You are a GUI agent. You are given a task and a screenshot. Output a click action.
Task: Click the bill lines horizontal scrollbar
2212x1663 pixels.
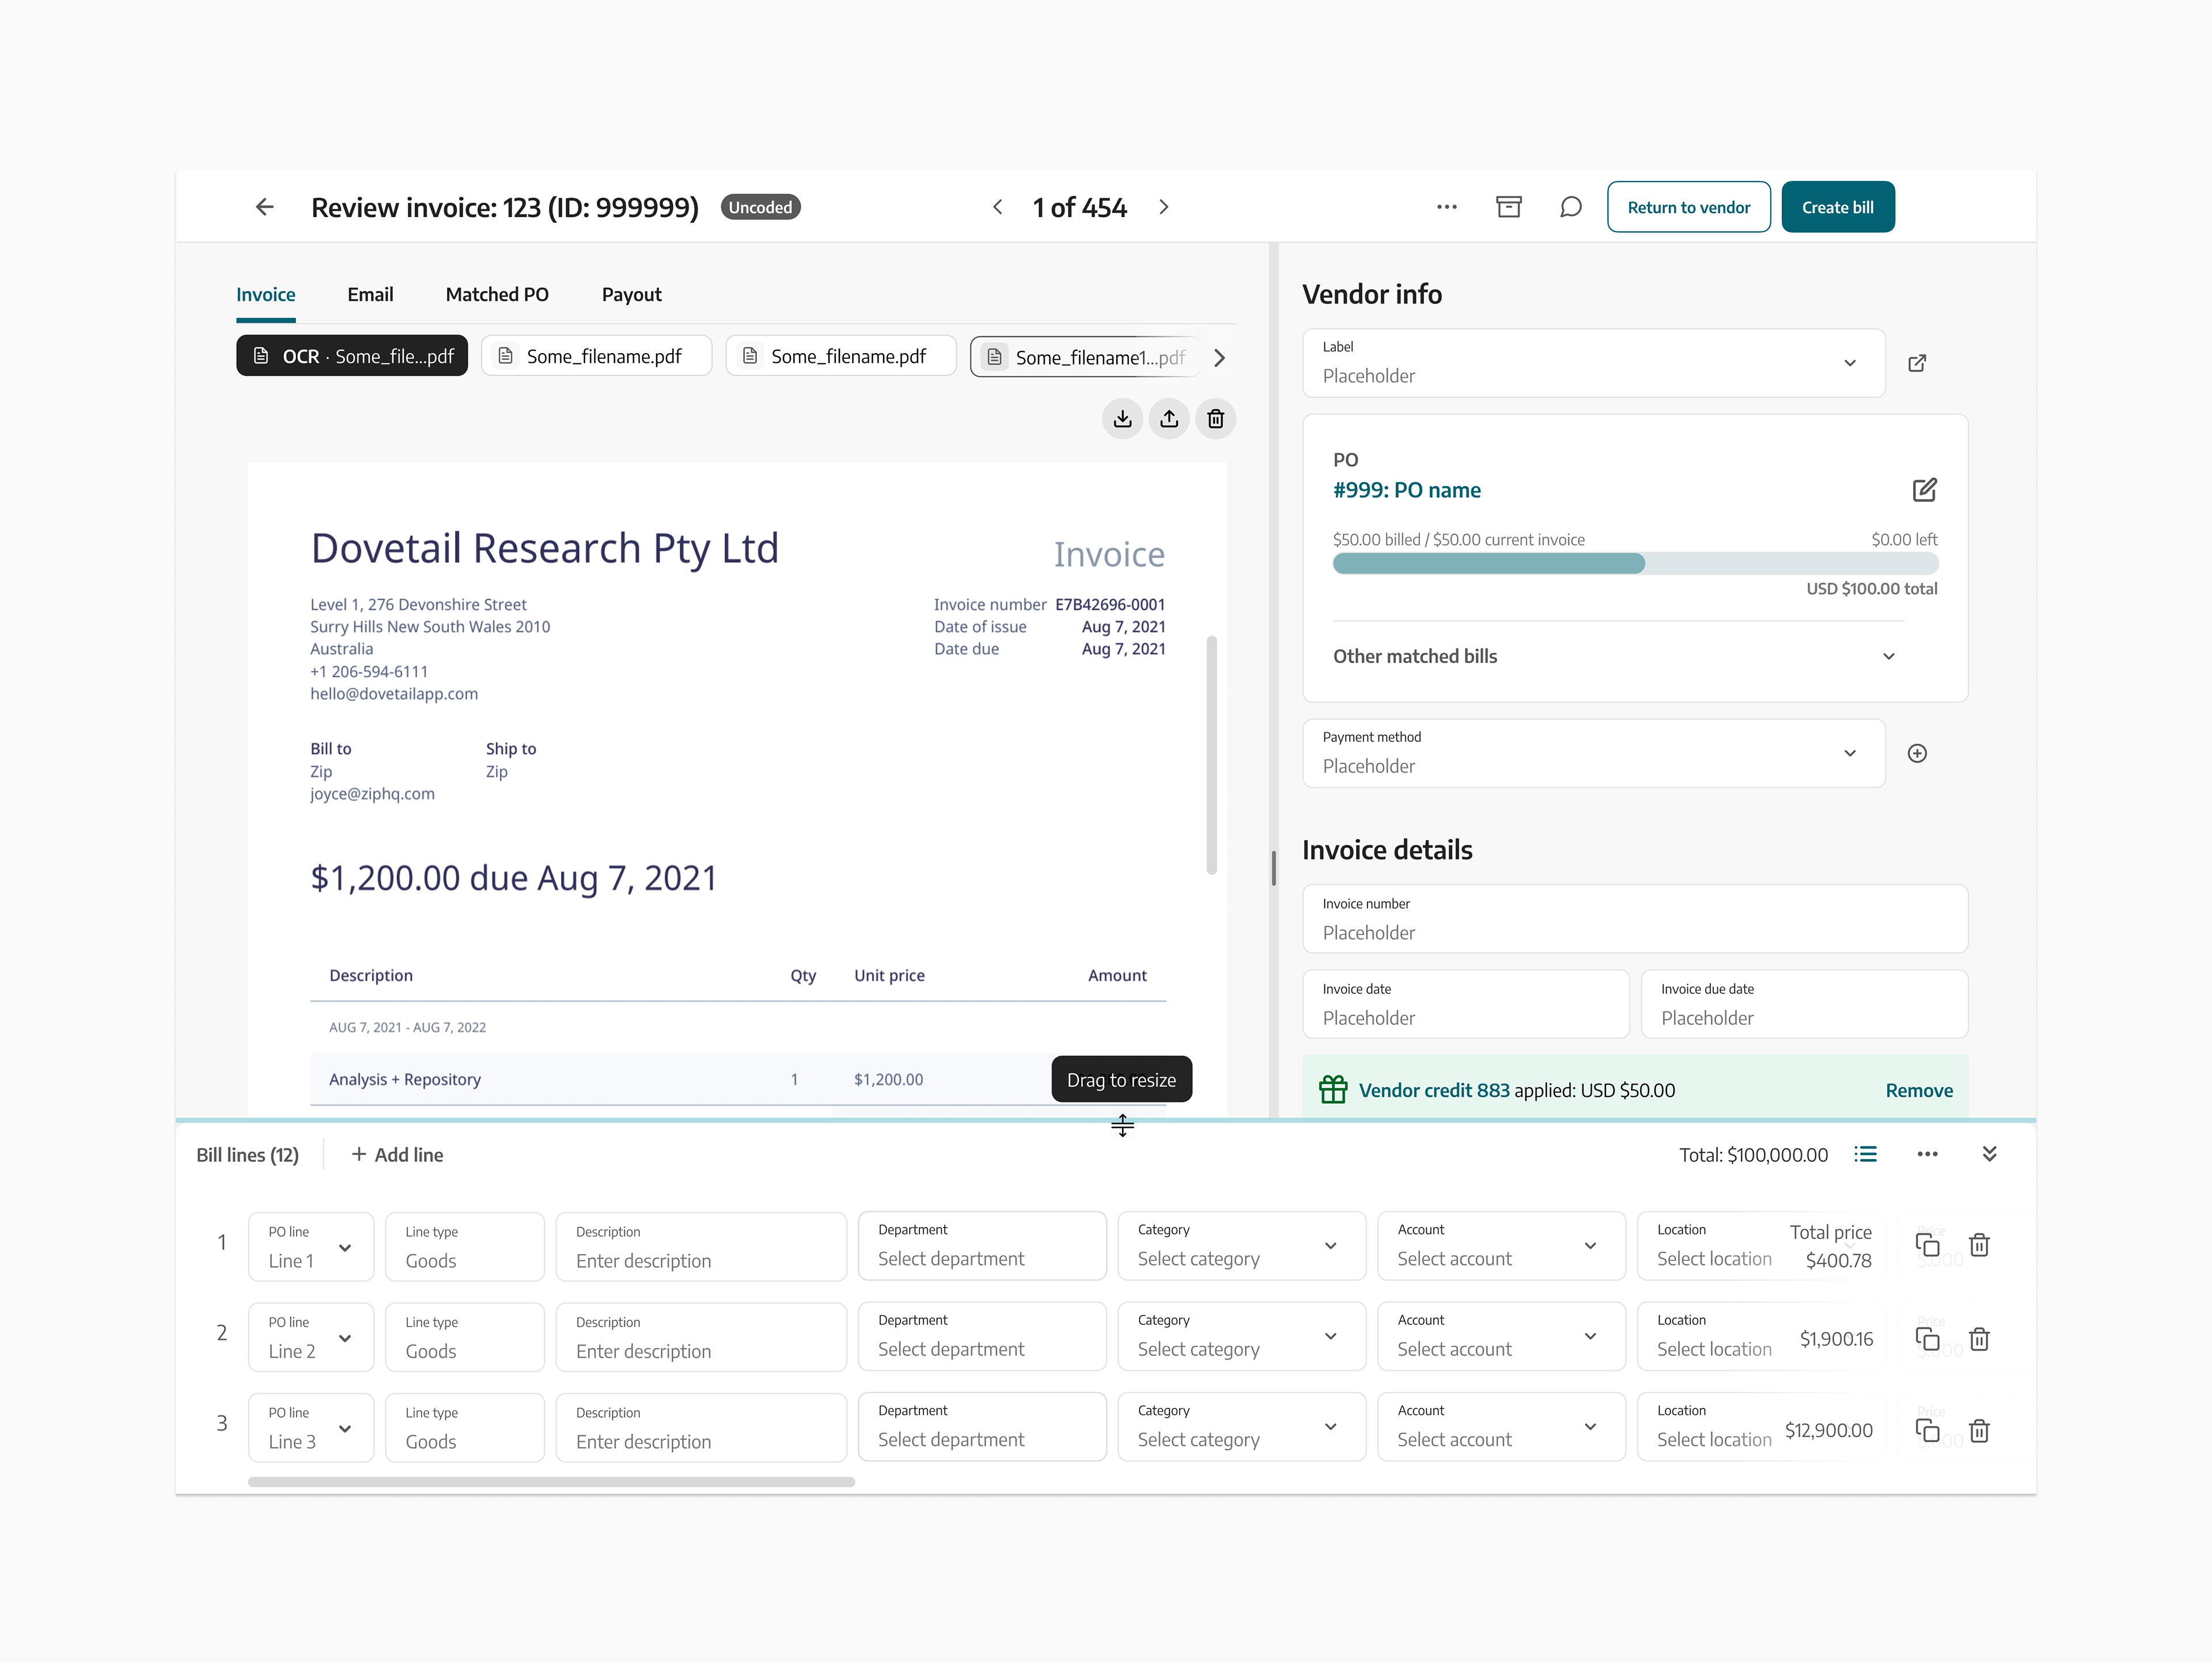tap(551, 1482)
